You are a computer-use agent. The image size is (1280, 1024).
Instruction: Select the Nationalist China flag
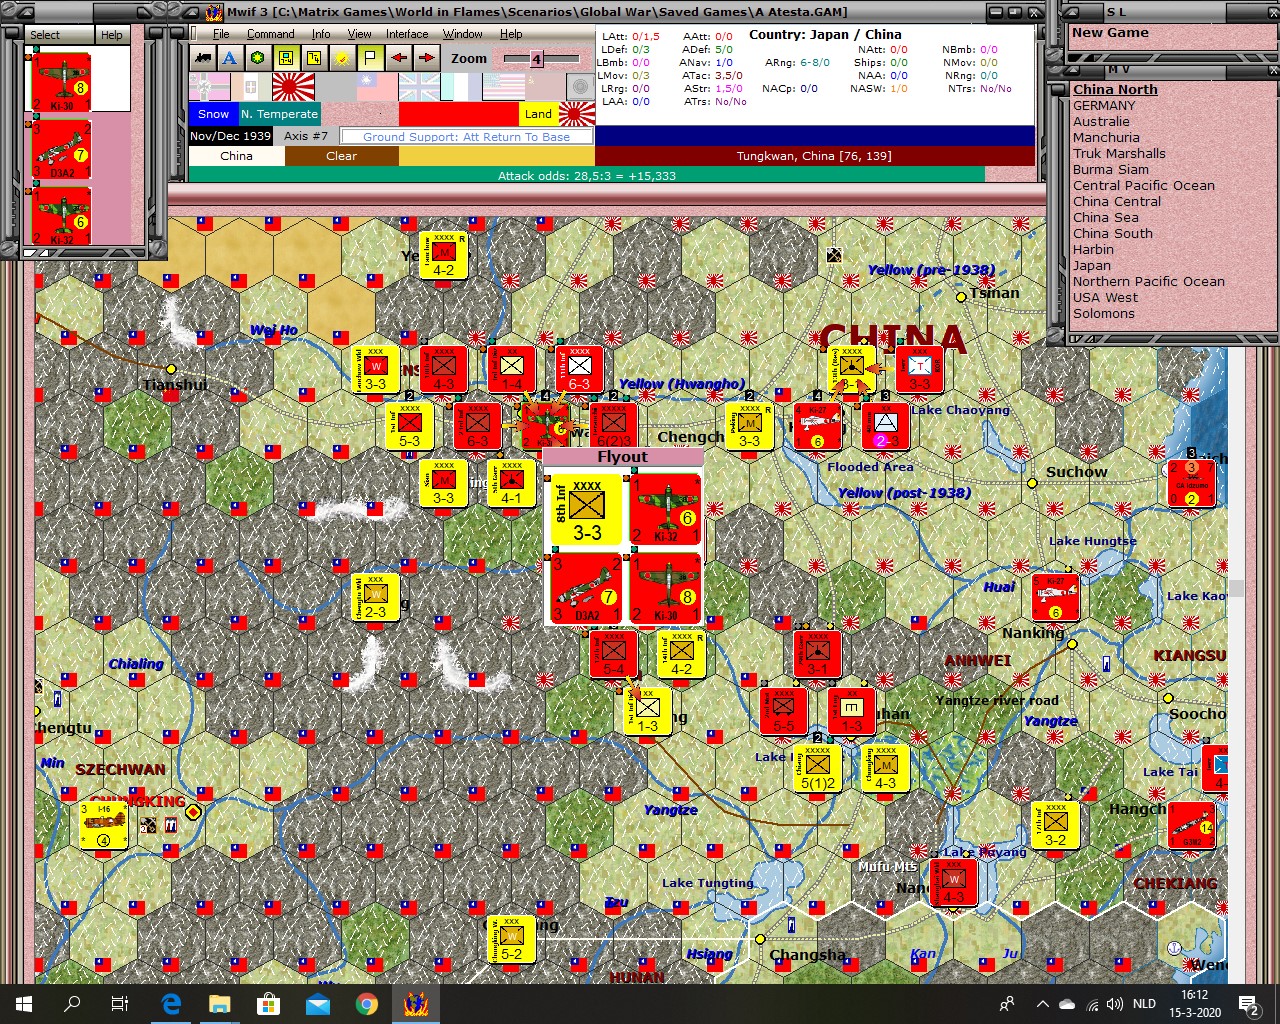(x=377, y=87)
